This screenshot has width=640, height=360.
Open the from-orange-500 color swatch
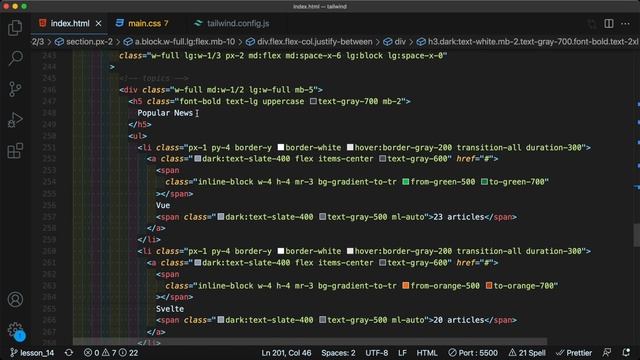[x=406, y=286]
